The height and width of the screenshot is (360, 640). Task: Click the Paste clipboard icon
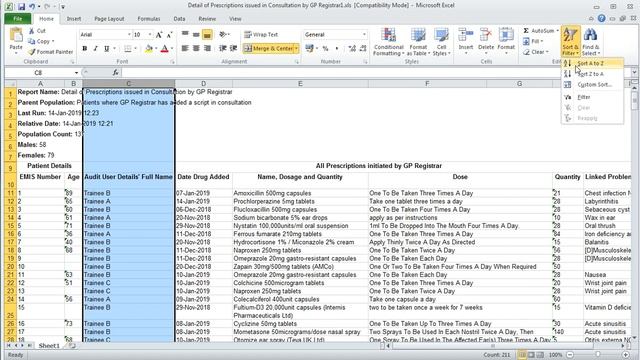pos(16,36)
